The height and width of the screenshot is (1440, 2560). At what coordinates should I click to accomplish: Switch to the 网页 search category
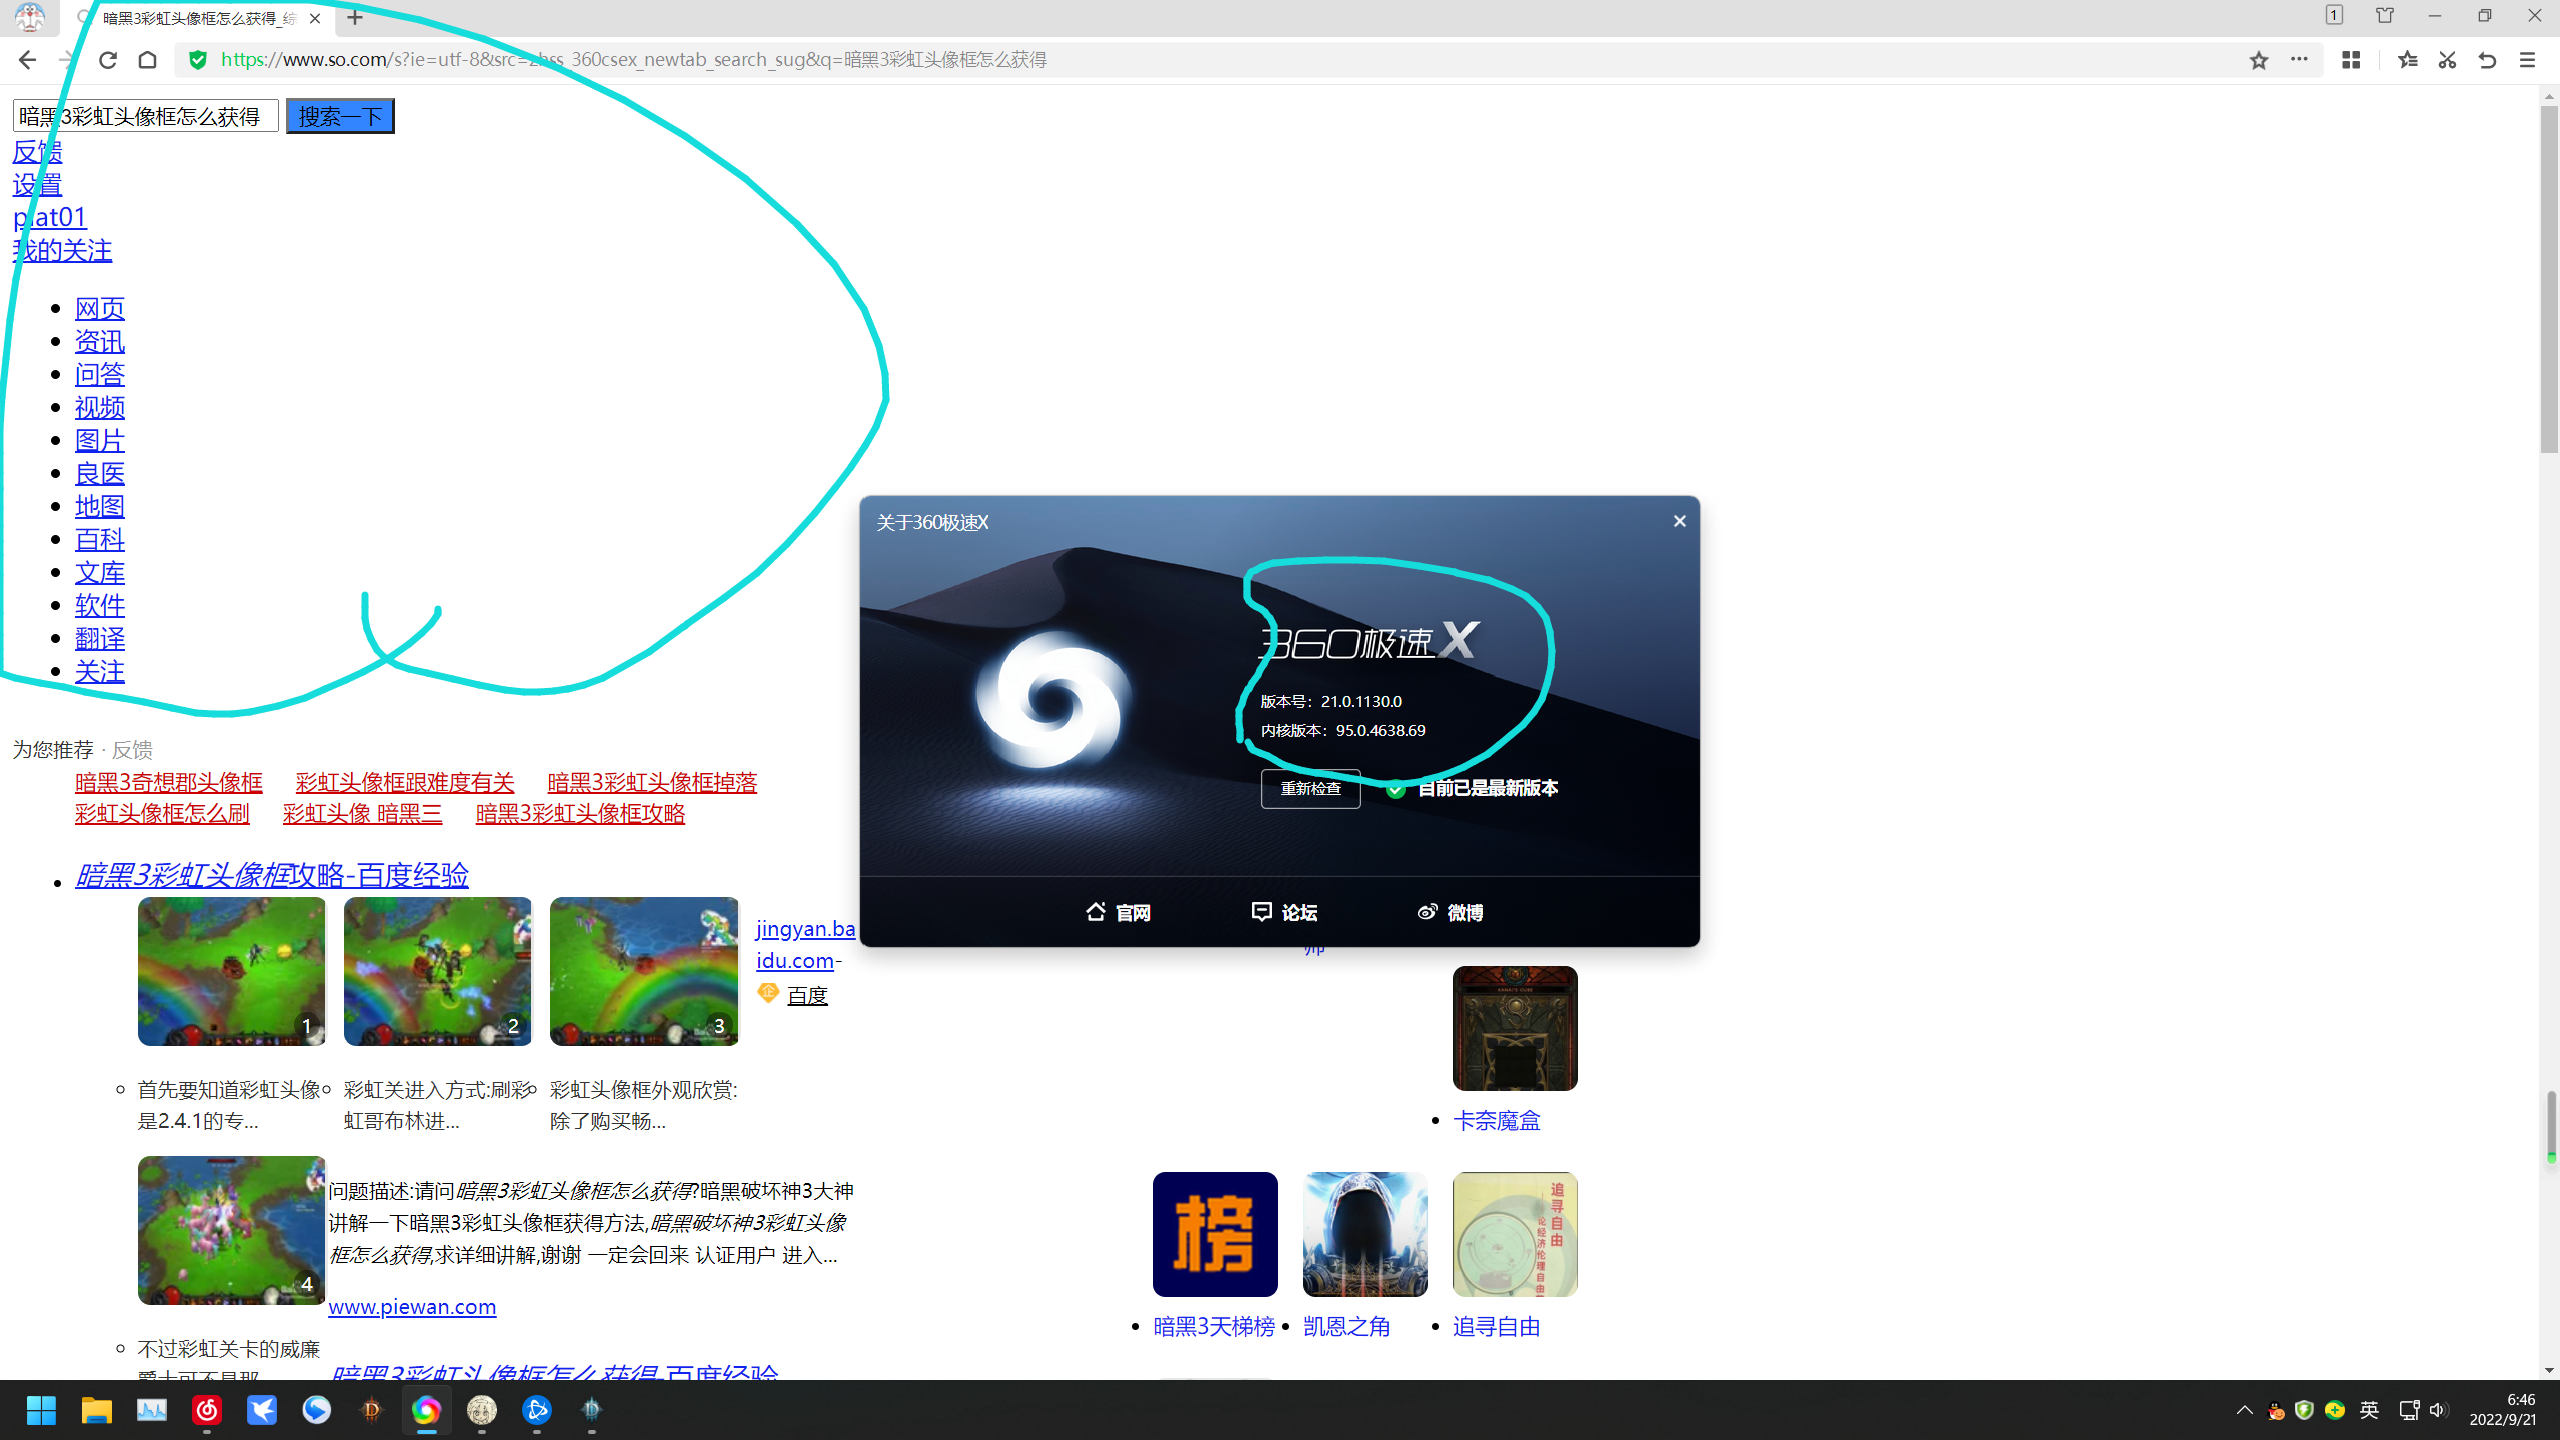(x=100, y=309)
